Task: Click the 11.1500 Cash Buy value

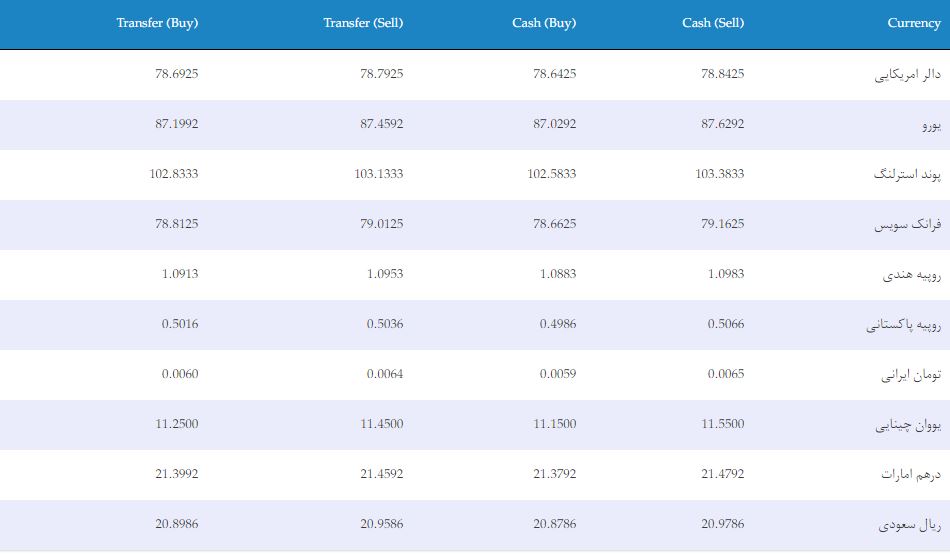Action: (555, 424)
